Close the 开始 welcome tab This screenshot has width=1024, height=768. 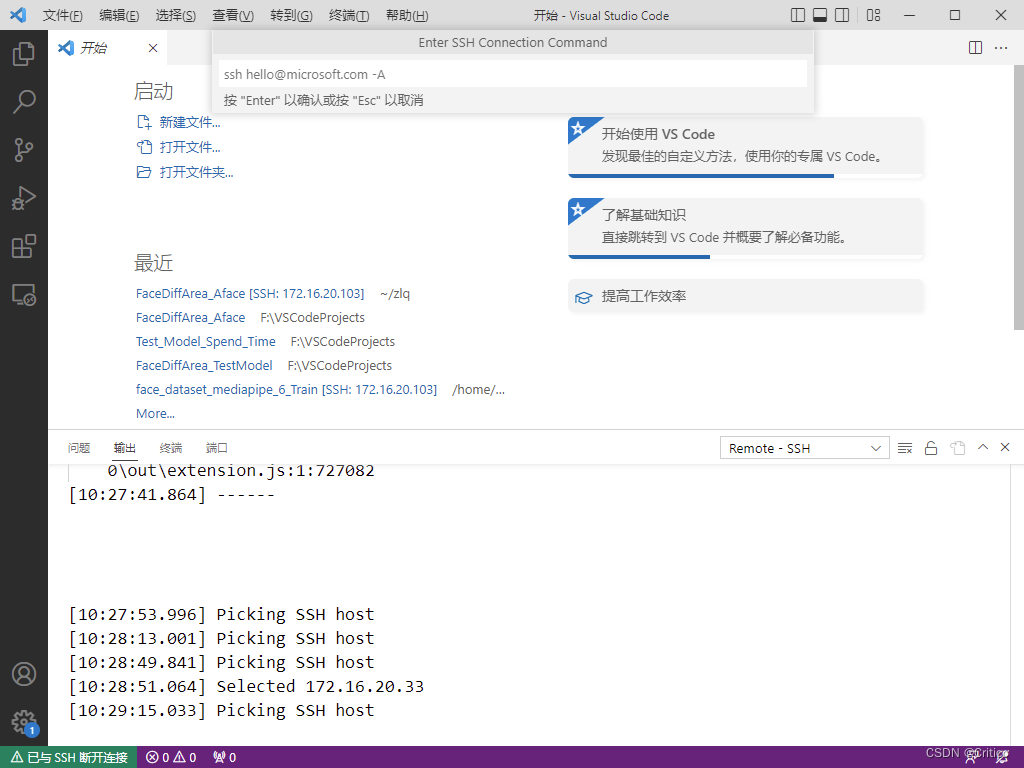click(153, 48)
